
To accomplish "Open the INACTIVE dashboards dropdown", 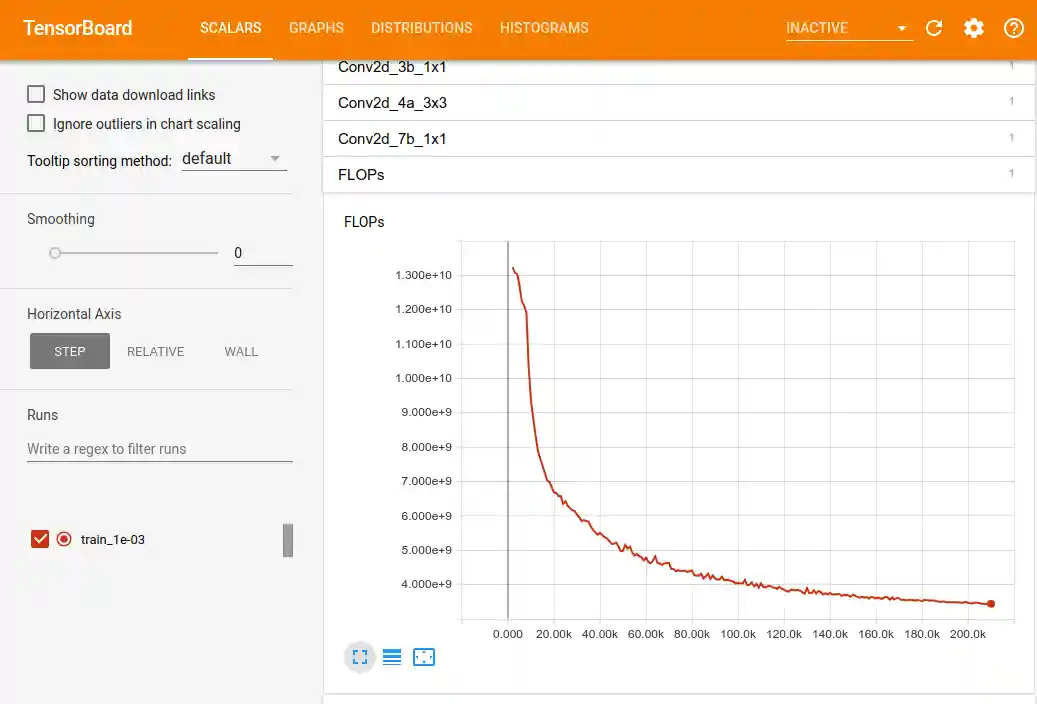I will [848, 28].
